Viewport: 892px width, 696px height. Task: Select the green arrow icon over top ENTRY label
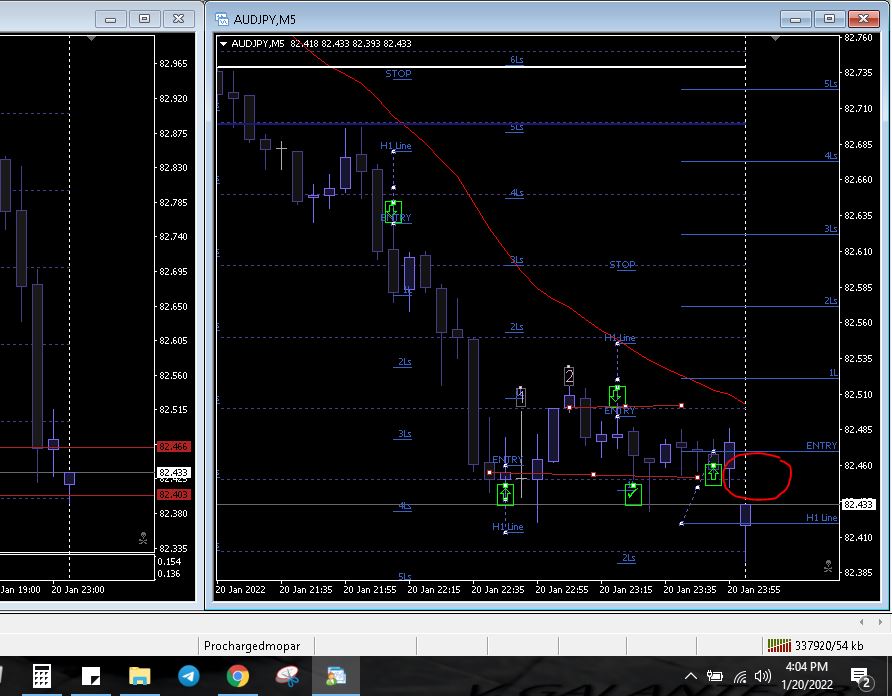393,211
